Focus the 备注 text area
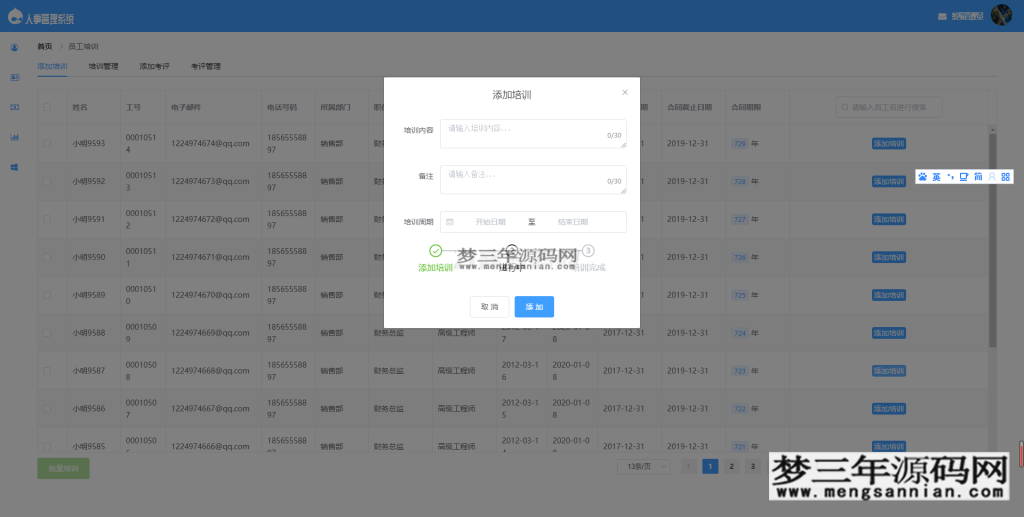The height and width of the screenshot is (517, 1024). tap(533, 180)
